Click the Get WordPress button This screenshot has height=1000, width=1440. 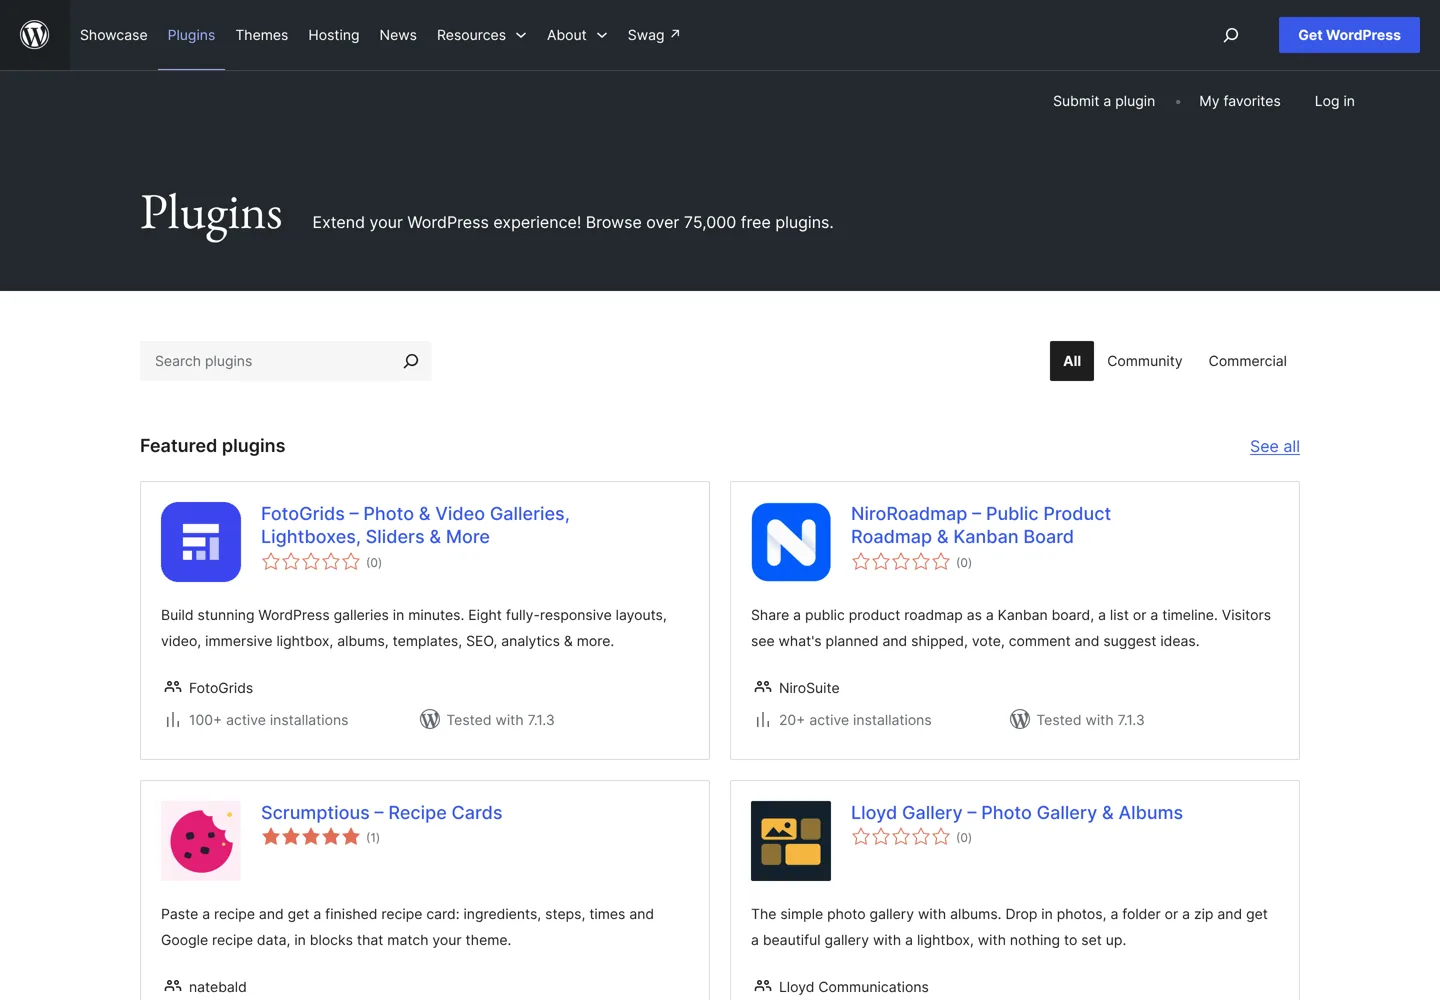pos(1349,35)
